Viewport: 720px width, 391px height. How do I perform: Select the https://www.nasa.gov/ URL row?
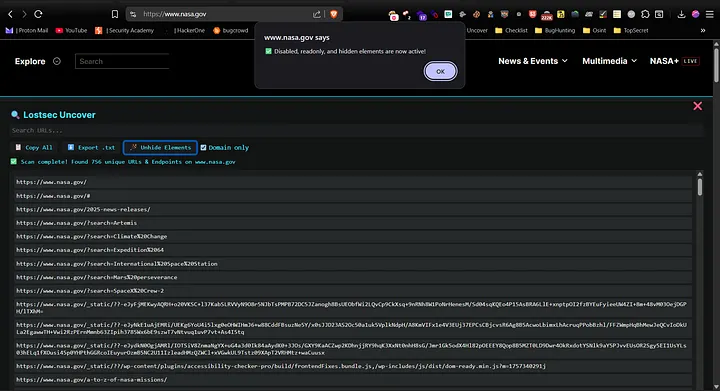point(353,182)
